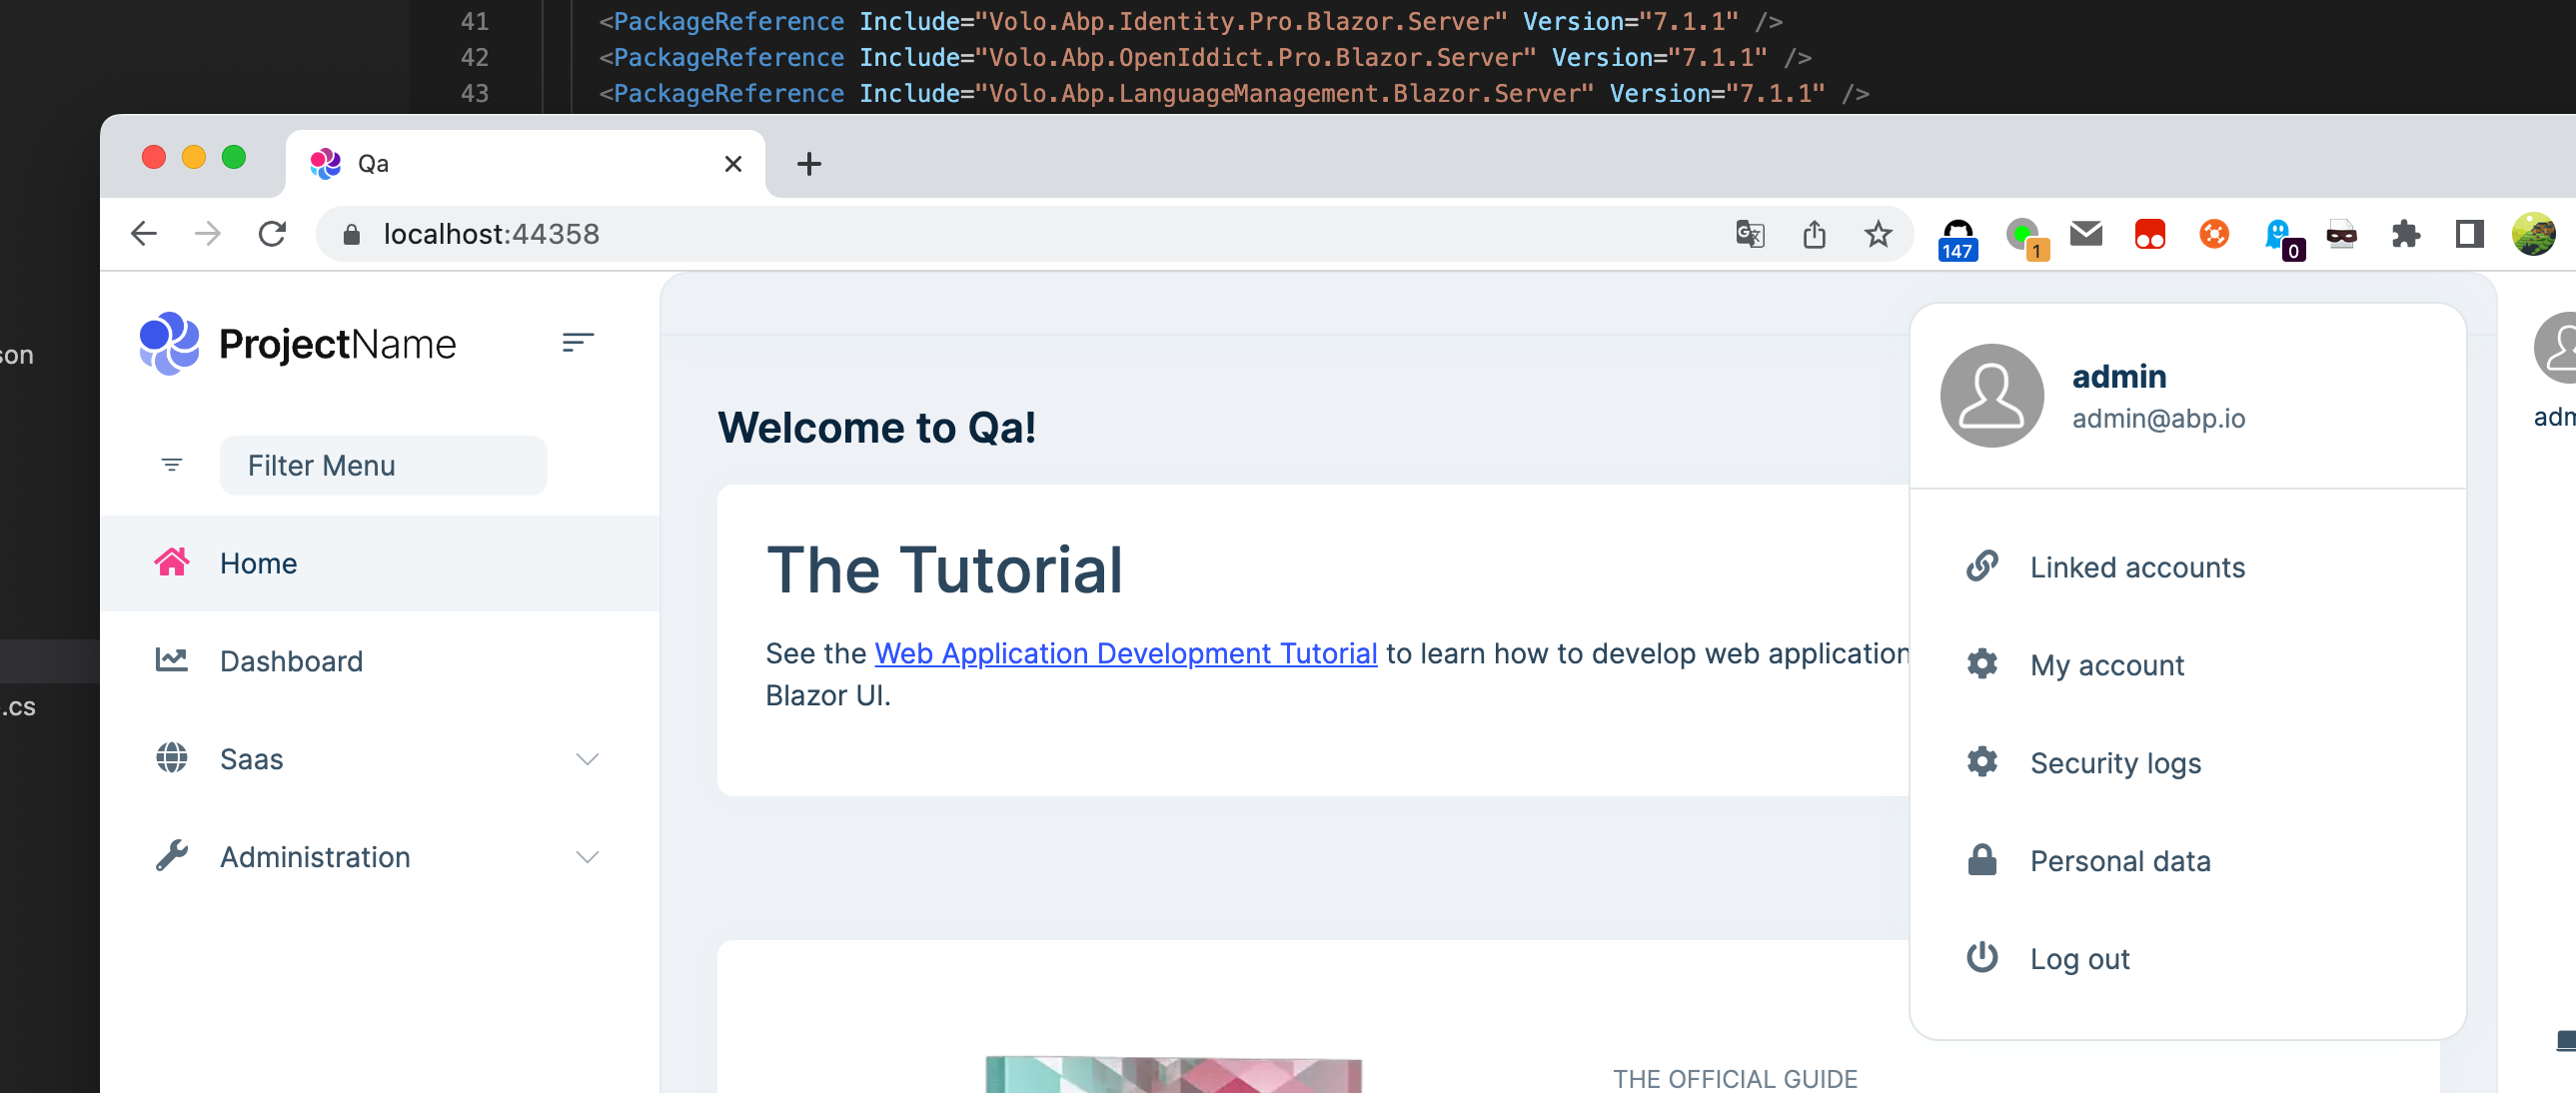This screenshot has width=2576, height=1093.
Task: Expand the Administration menu chevron
Action: (587, 857)
